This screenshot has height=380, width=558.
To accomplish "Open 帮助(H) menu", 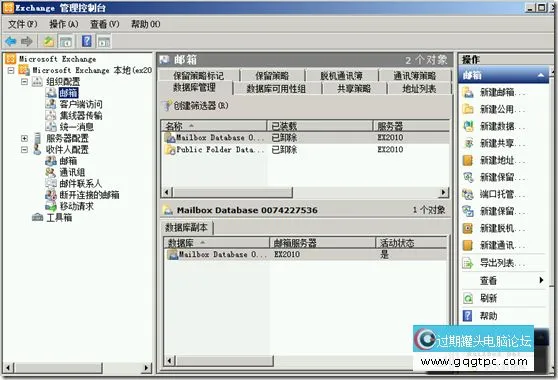I will pos(146,24).
